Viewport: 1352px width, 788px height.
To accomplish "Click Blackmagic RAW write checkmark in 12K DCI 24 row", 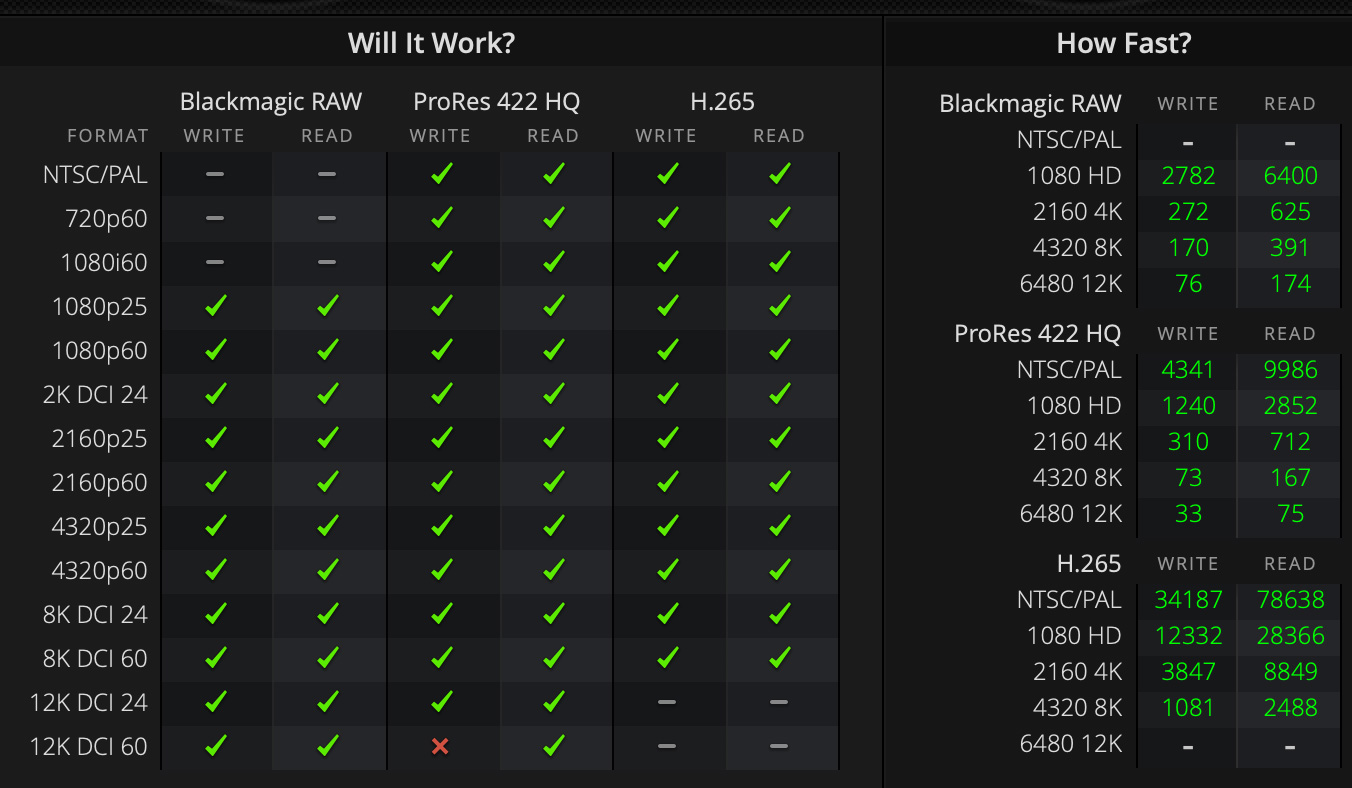I will point(215,702).
